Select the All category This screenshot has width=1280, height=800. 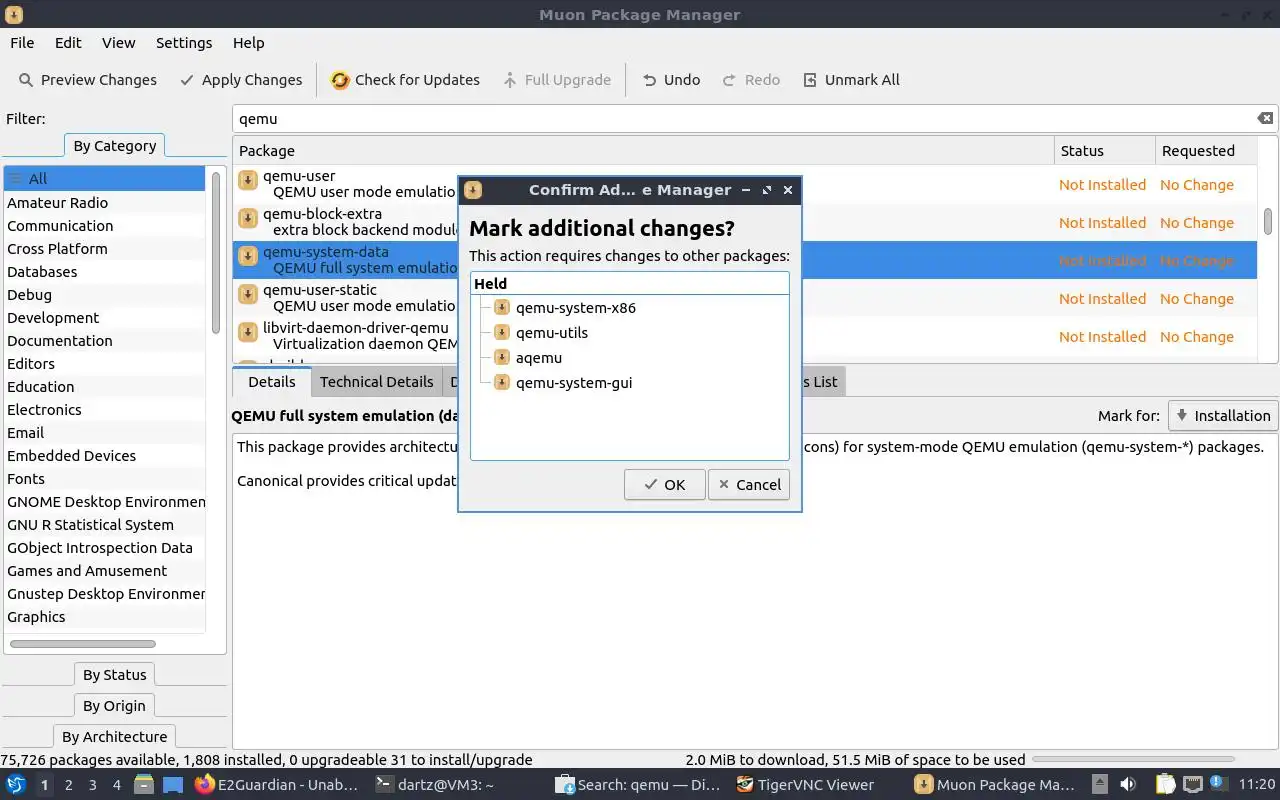[105, 179]
